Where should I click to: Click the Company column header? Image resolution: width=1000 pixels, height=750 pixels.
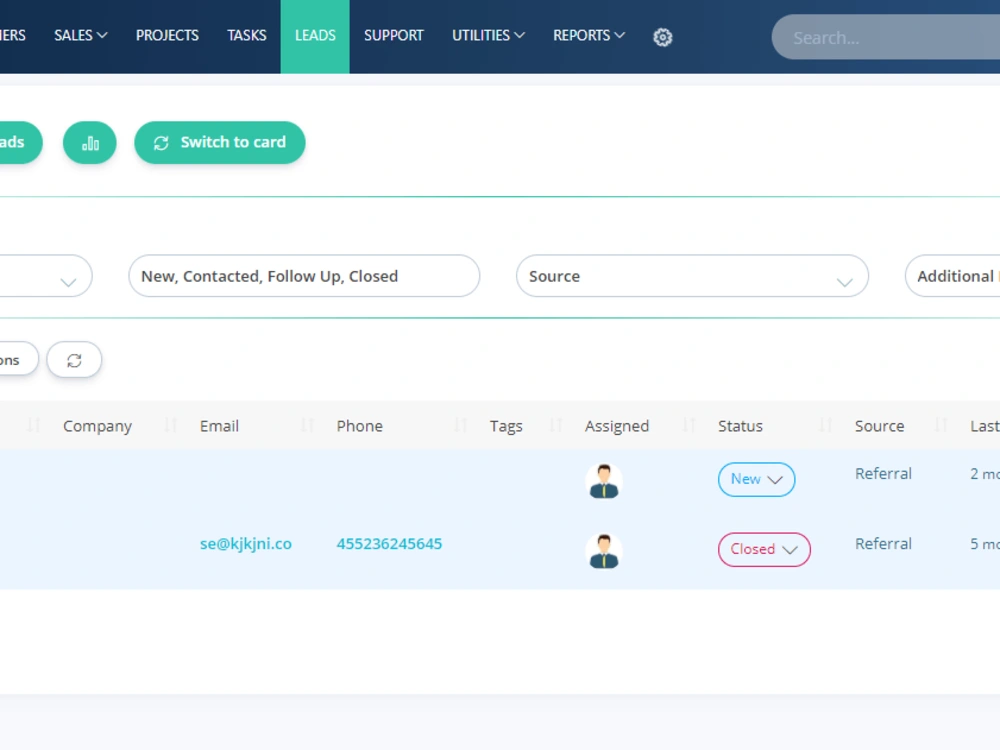[98, 426]
